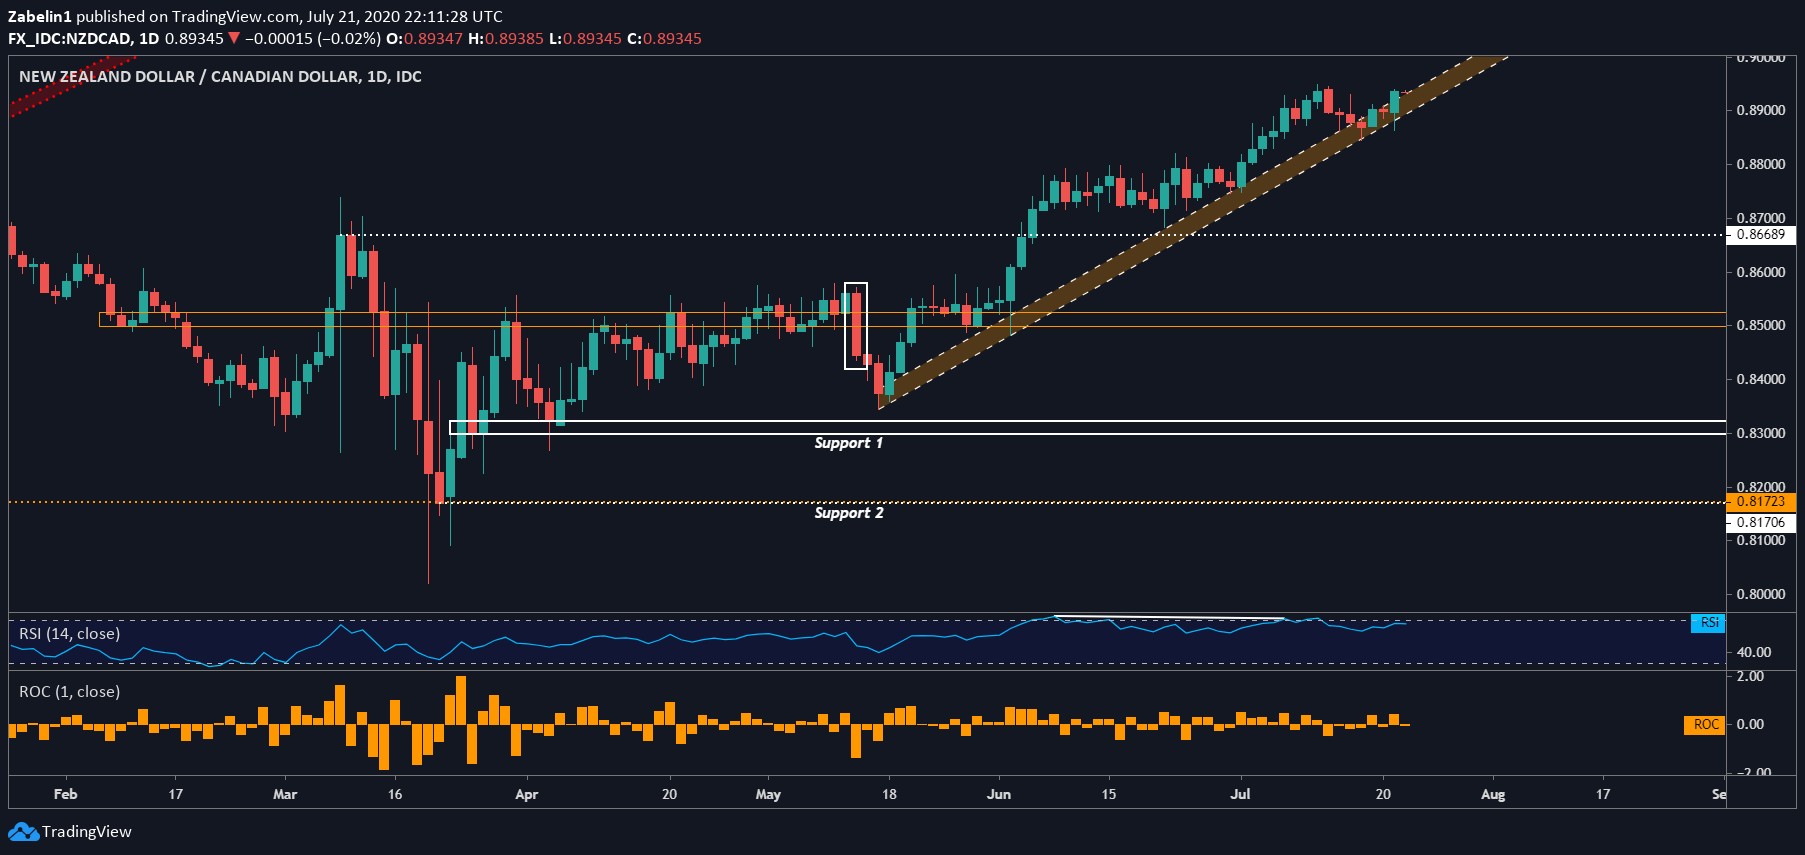Click the orange 0.81723 price label

pyautogui.click(x=1761, y=502)
